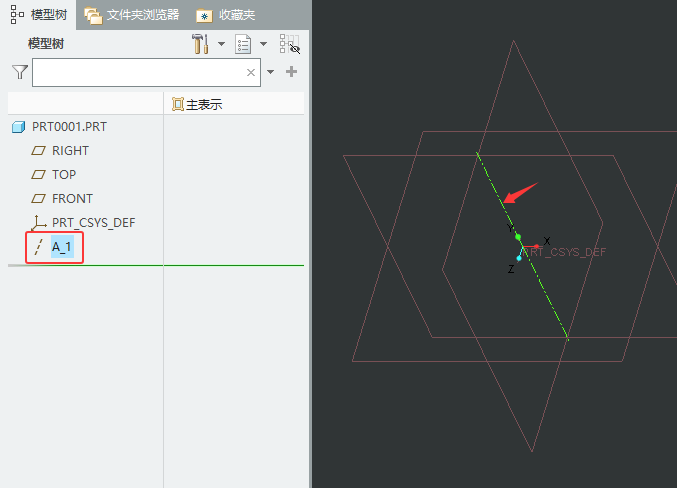
Task: Open the 收藏夹 tab
Action: click(226, 15)
